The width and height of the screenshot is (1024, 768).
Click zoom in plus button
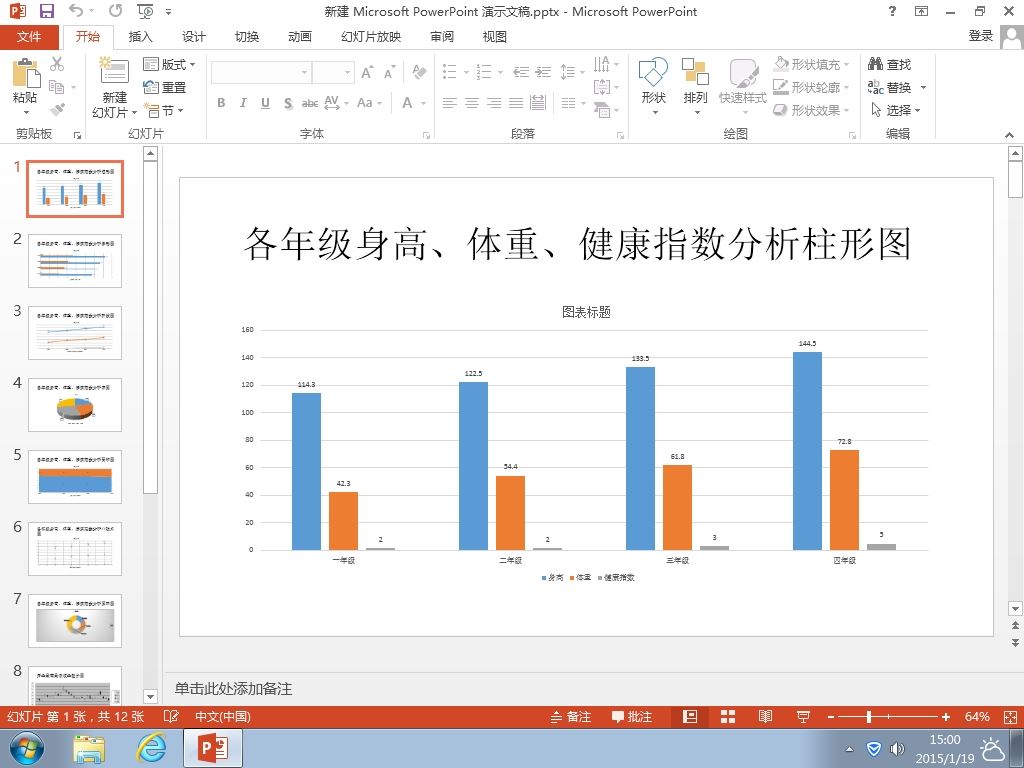[x=946, y=717]
